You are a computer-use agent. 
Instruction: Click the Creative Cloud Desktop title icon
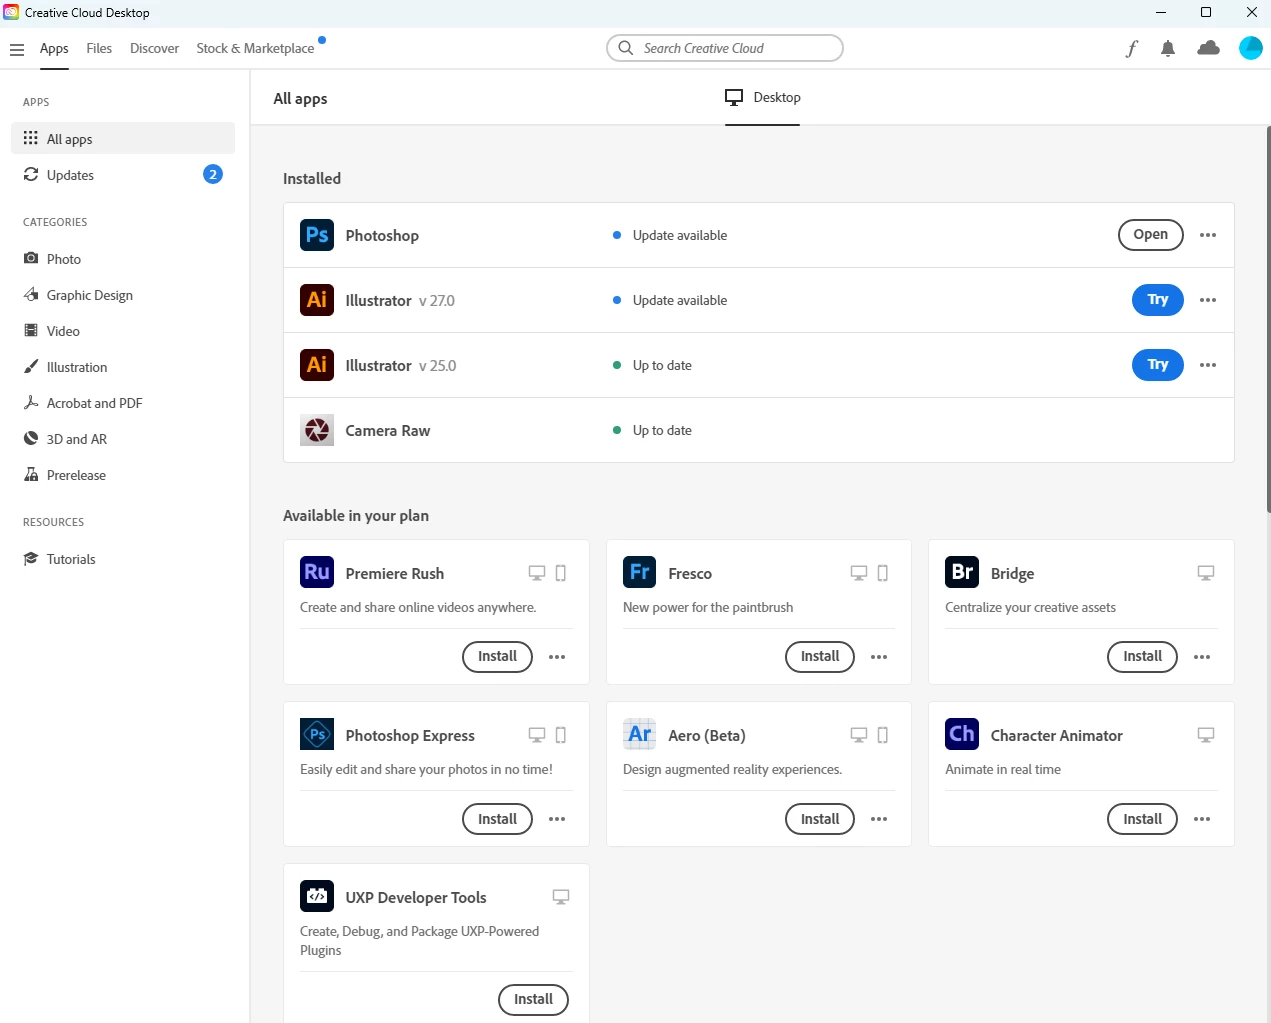click(11, 12)
